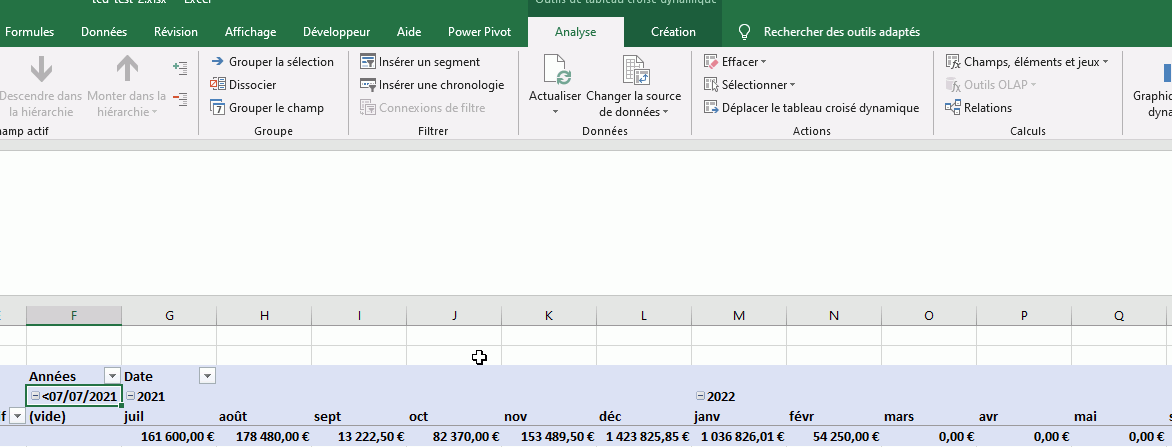
Task: Expand the Effacer dropdown menu
Action: point(763,62)
